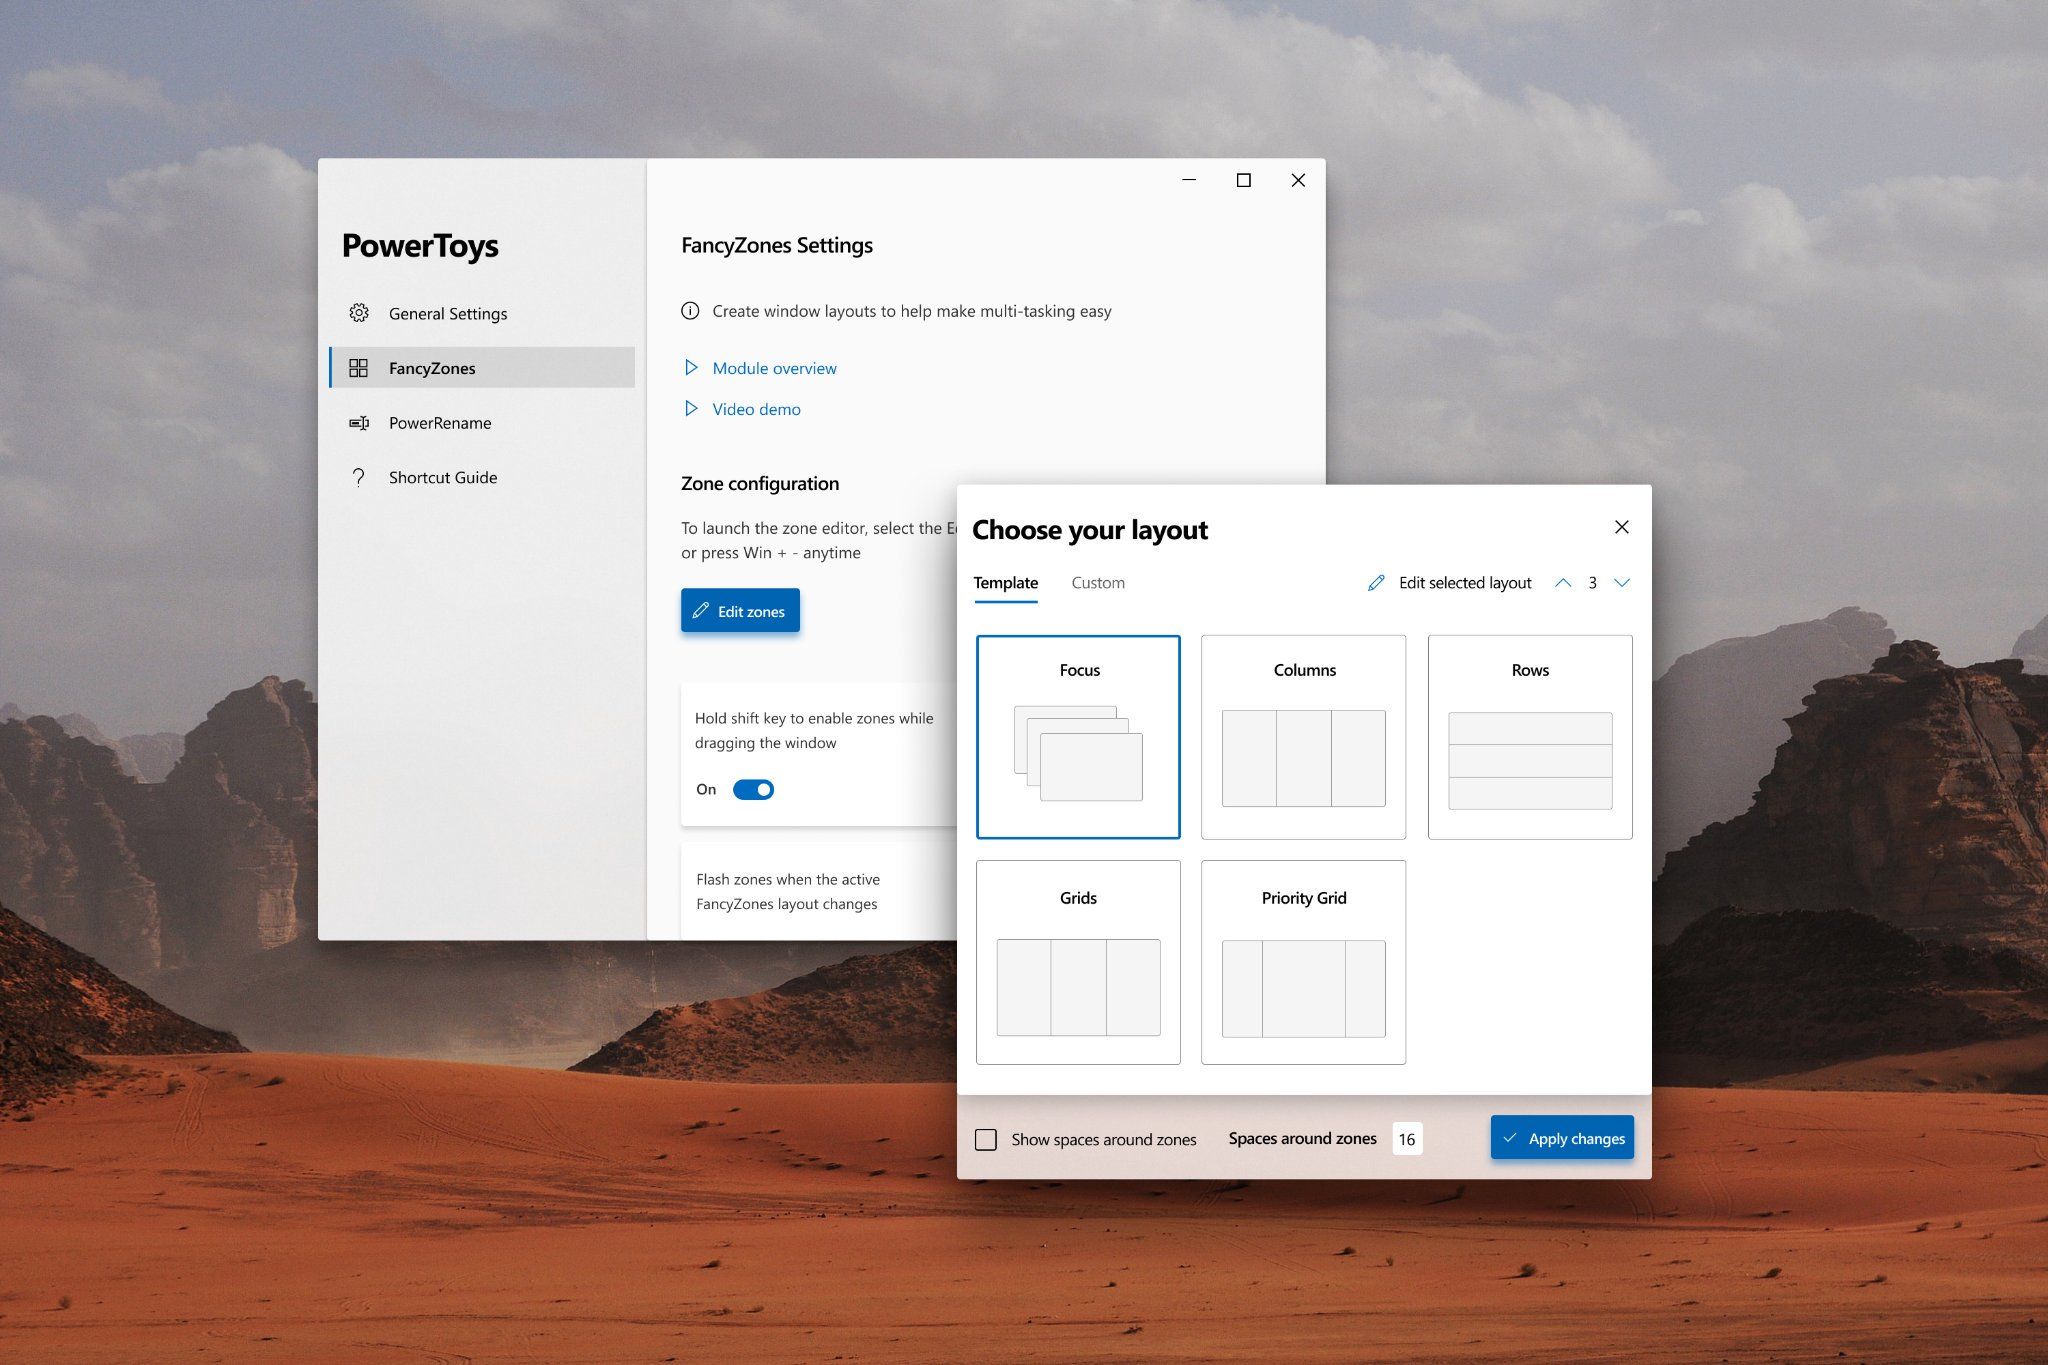Click the 'Choose your layout' title
The width and height of the screenshot is (2048, 1365).
(1090, 530)
